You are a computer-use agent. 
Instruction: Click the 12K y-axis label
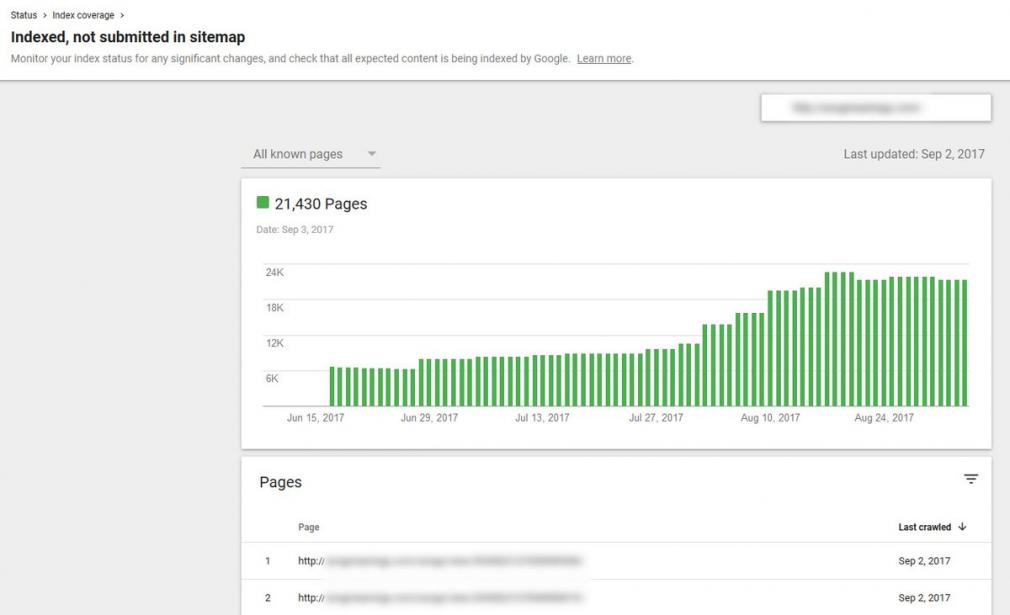(x=274, y=343)
